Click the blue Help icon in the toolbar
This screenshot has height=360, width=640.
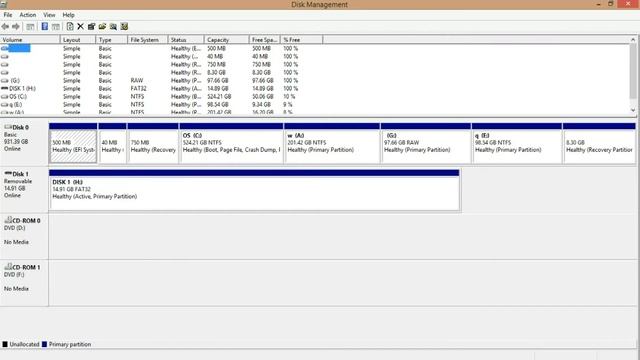click(x=44, y=27)
